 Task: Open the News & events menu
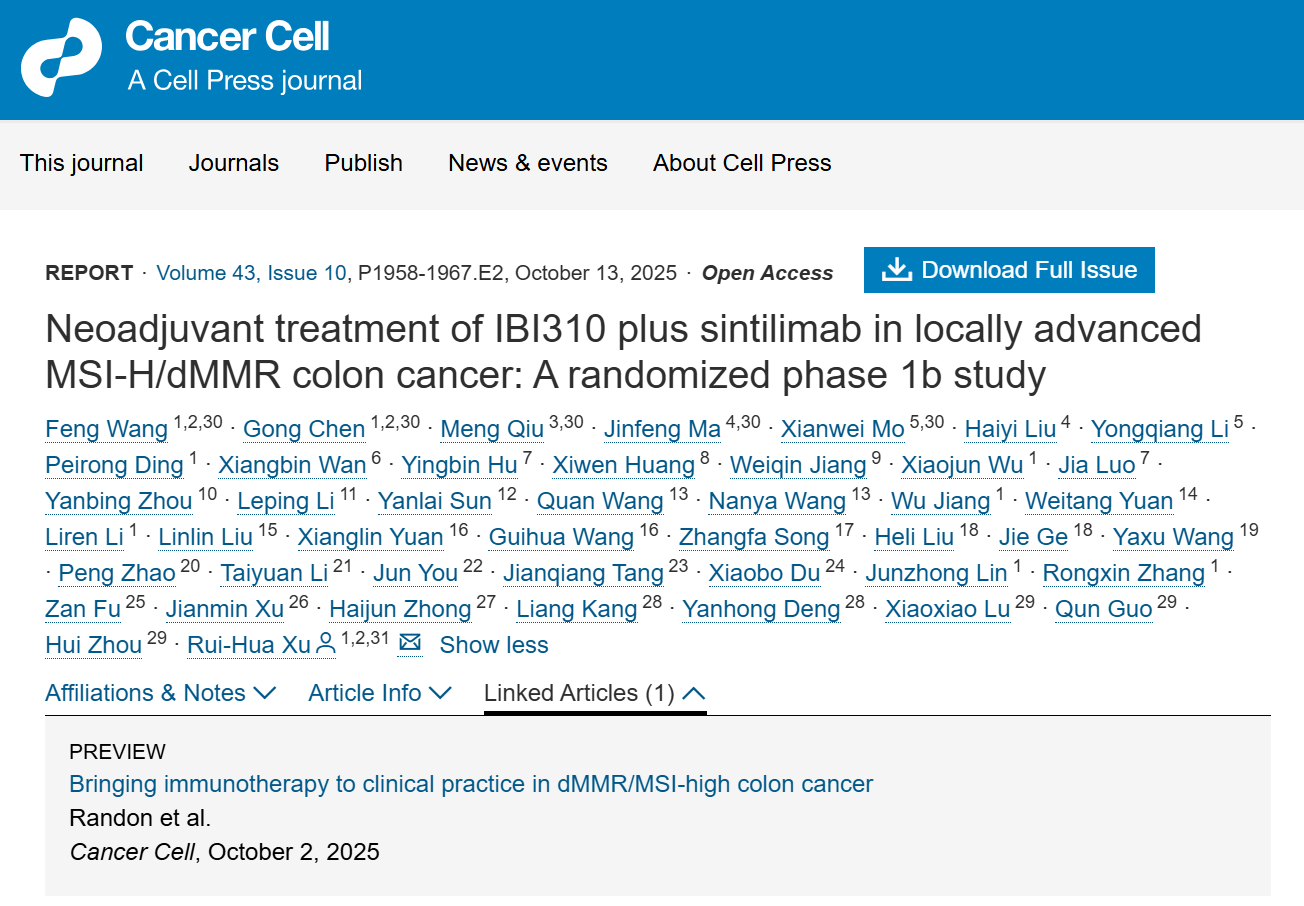pos(527,163)
